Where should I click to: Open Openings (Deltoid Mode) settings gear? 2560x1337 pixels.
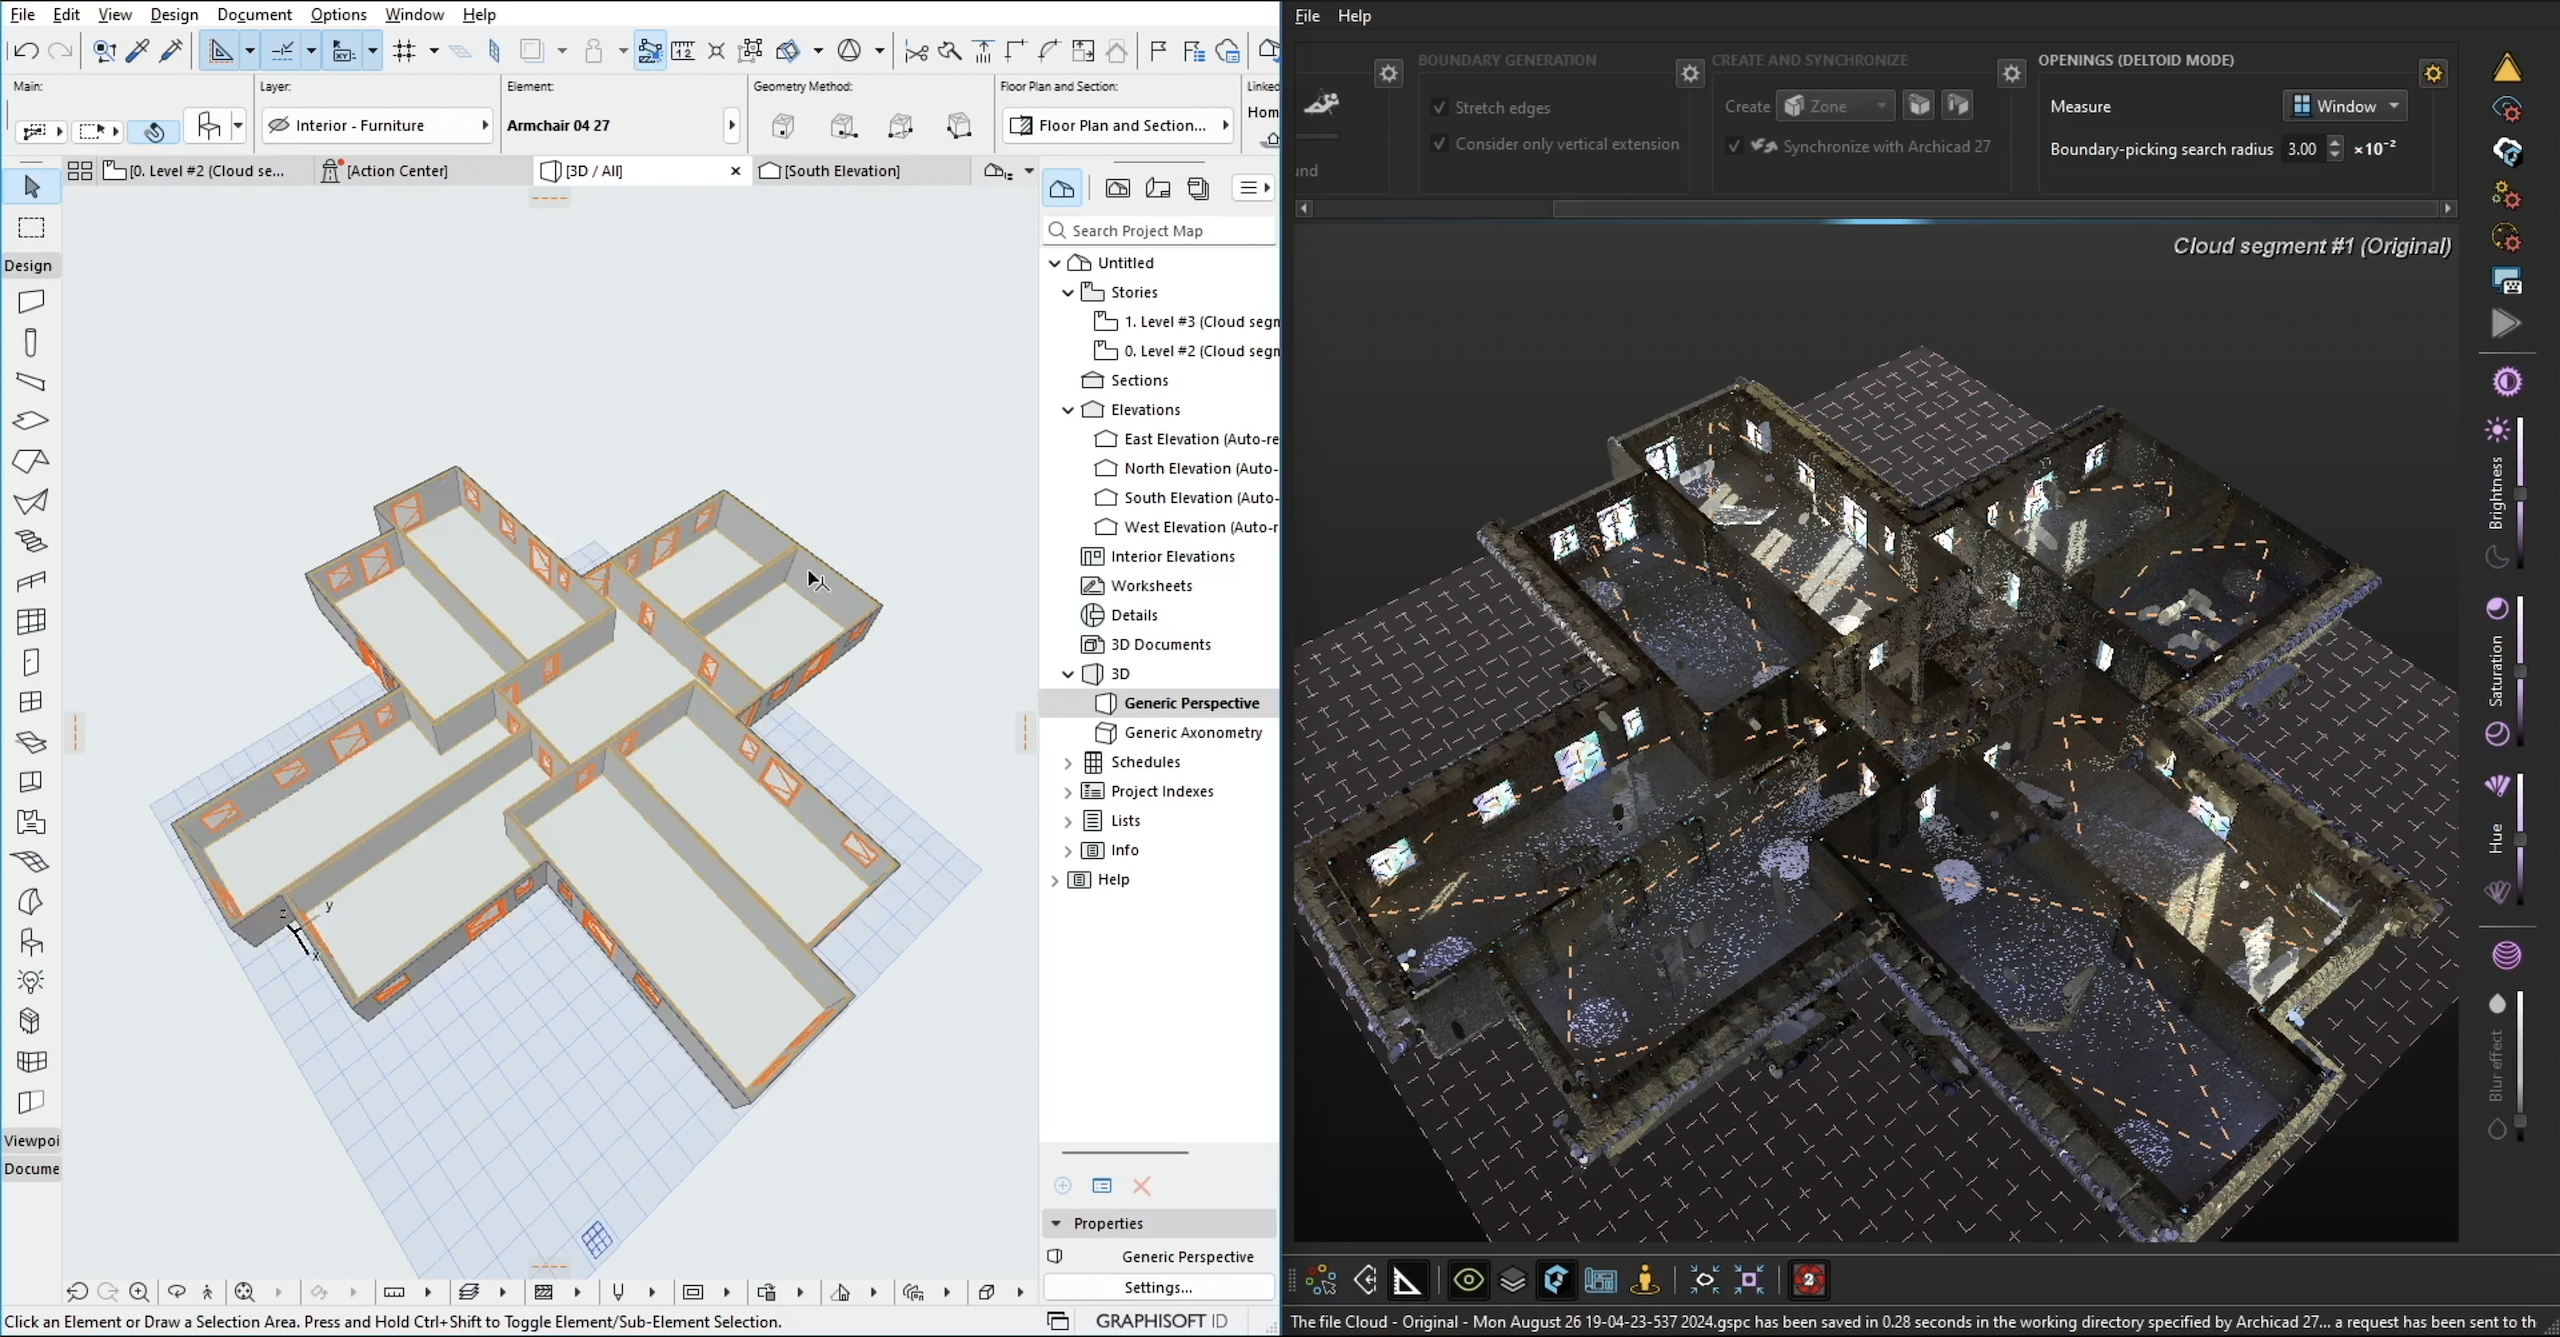pyautogui.click(x=2433, y=73)
